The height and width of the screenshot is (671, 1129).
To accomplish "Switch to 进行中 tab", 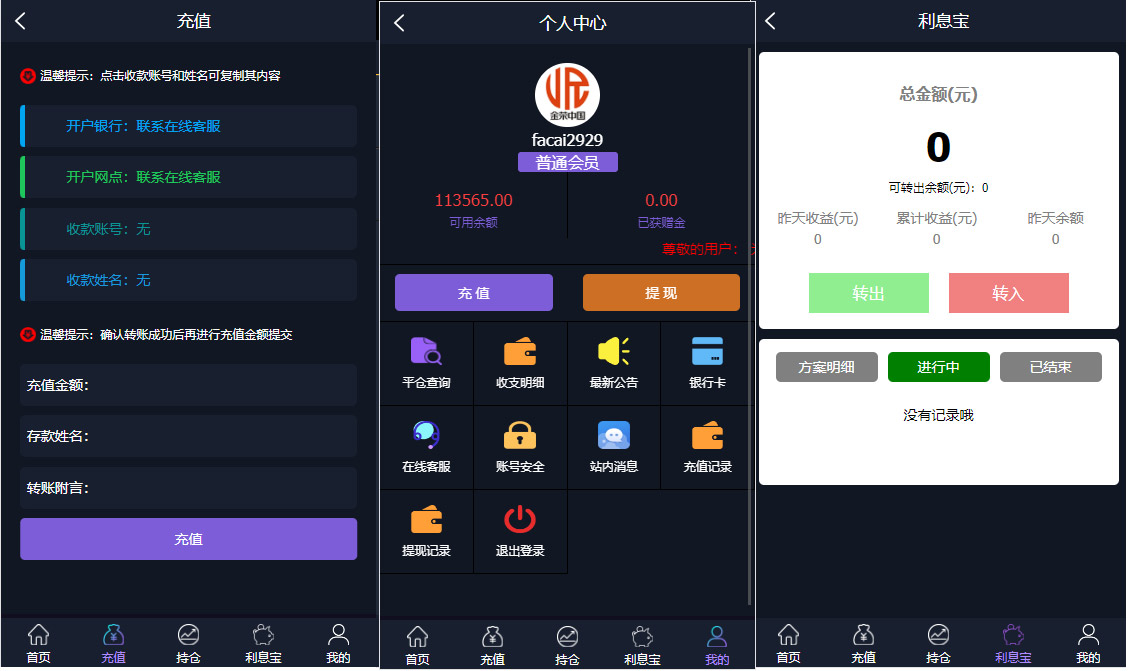I will point(938,367).
